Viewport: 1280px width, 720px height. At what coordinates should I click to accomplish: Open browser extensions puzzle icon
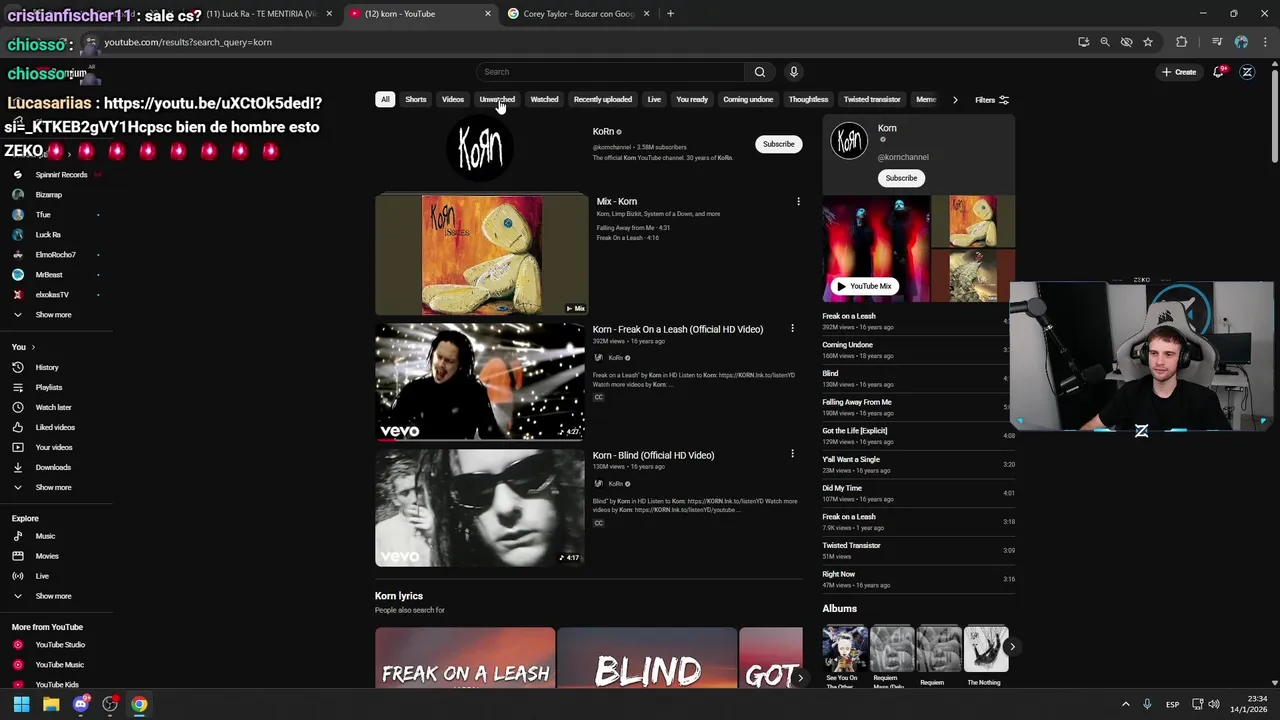tap(1182, 42)
